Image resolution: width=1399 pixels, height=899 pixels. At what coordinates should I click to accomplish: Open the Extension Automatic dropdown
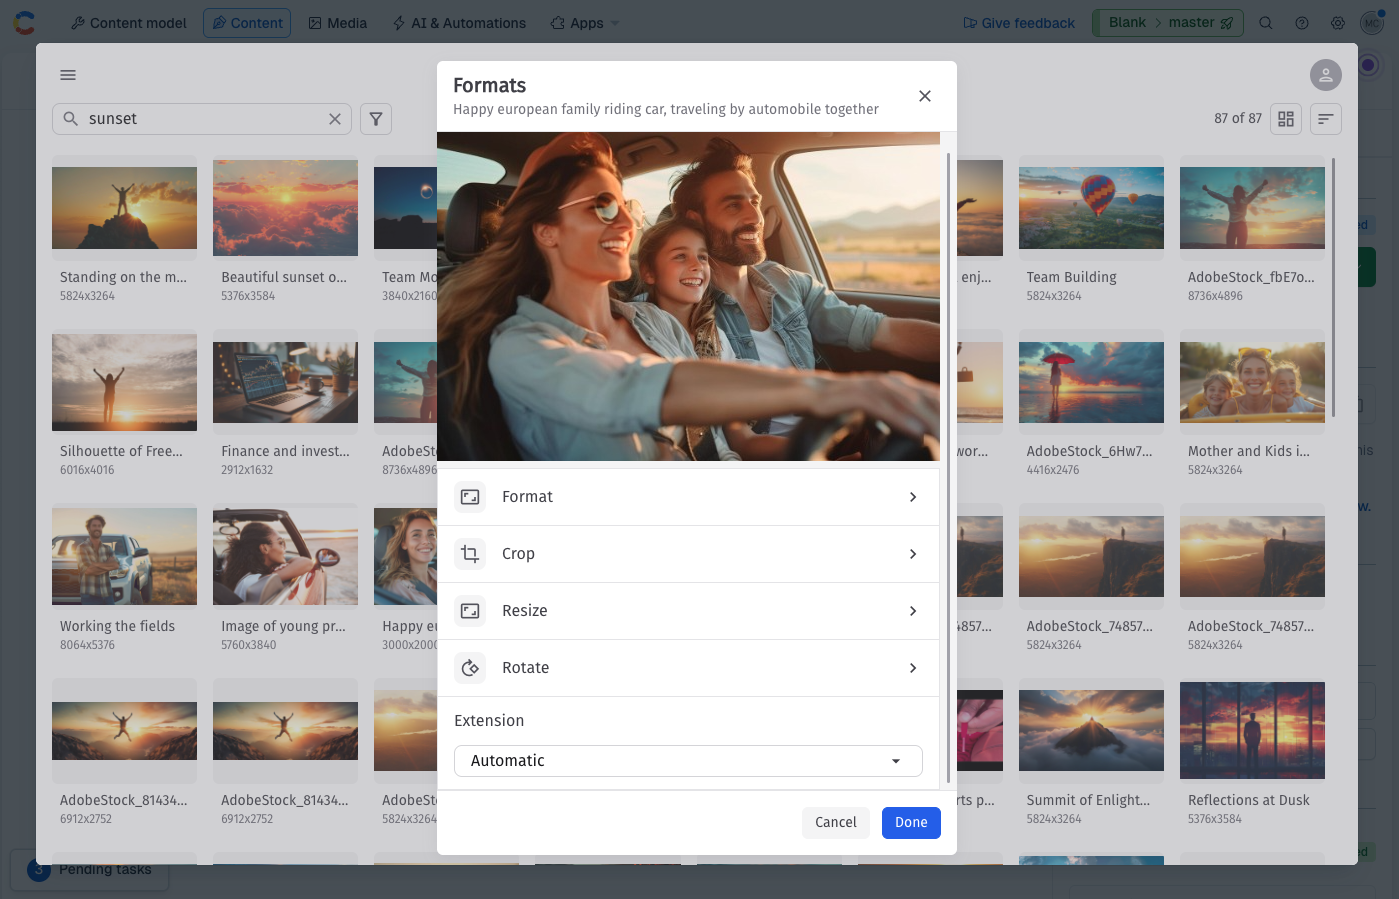tap(688, 761)
